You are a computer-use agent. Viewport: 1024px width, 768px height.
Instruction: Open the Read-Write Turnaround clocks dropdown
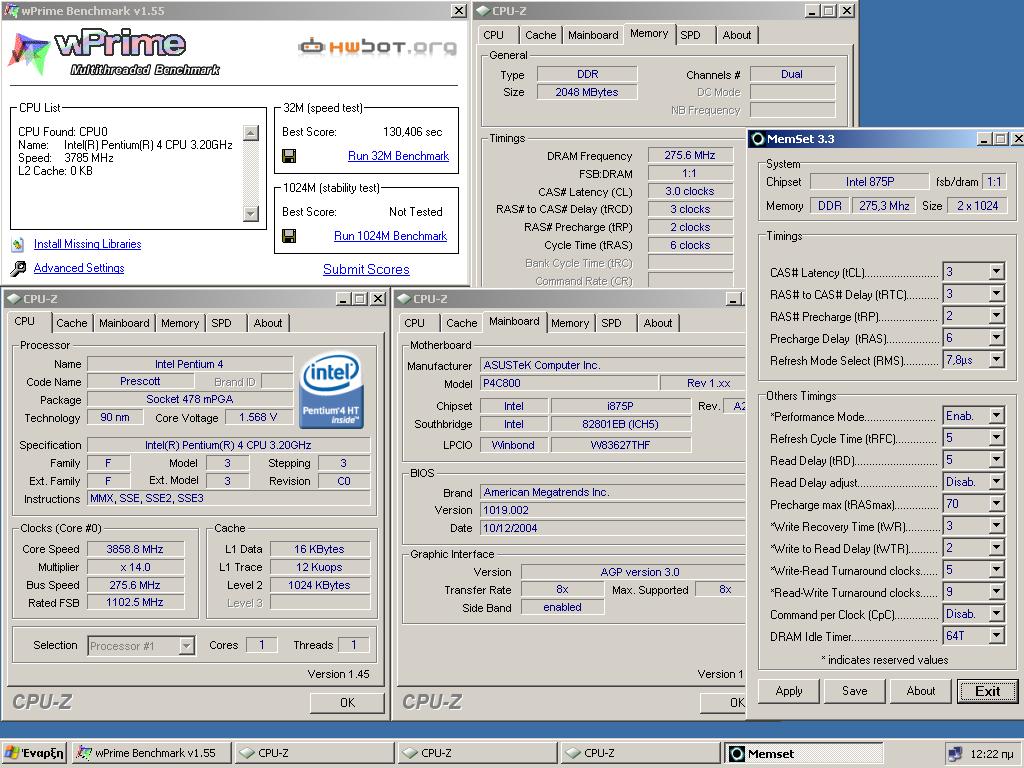click(x=996, y=592)
